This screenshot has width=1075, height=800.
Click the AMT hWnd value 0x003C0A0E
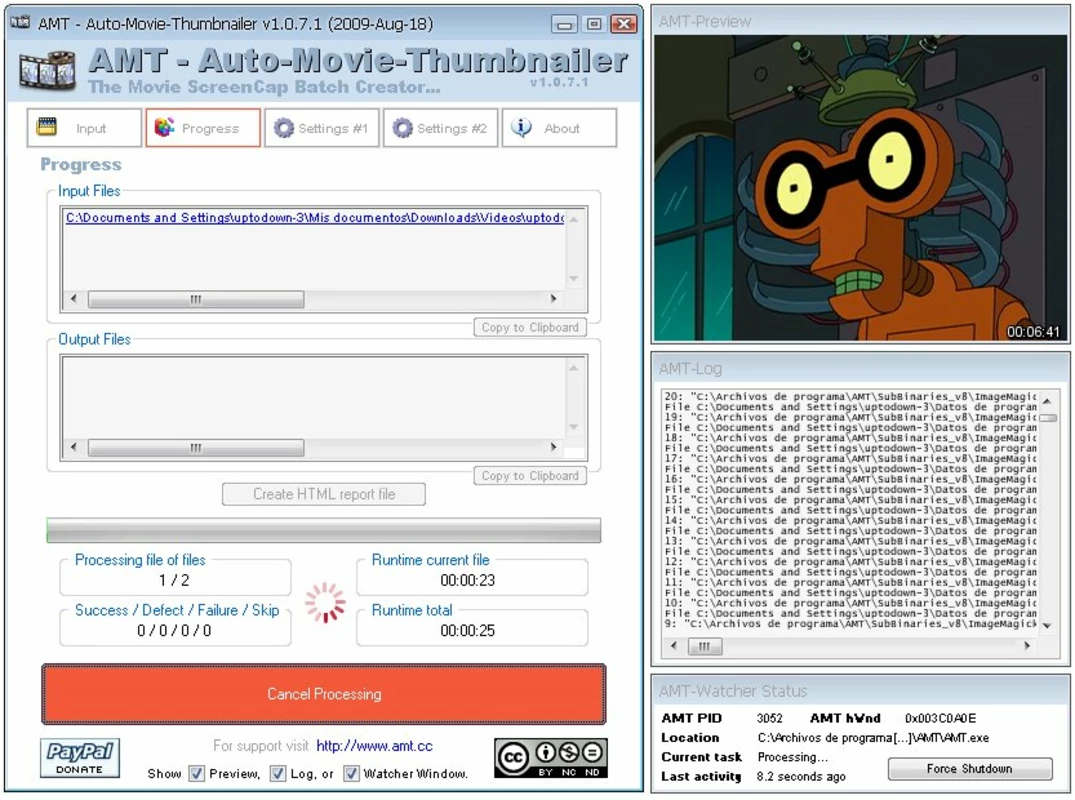pyautogui.click(x=940, y=718)
